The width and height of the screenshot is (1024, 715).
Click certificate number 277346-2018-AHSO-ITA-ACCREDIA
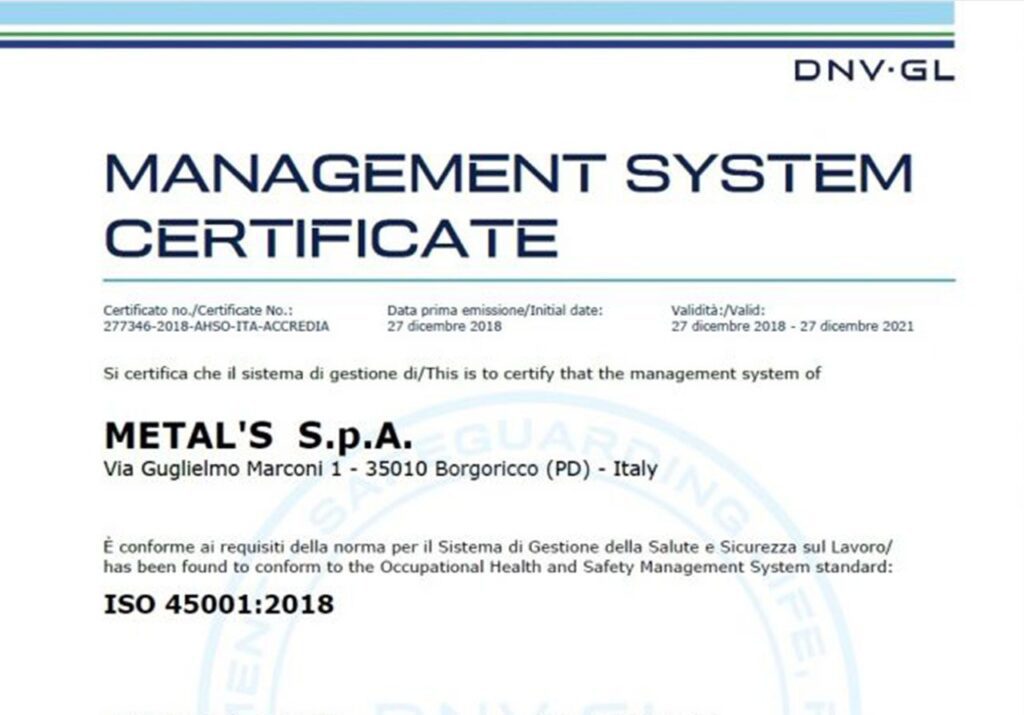click(x=216, y=326)
